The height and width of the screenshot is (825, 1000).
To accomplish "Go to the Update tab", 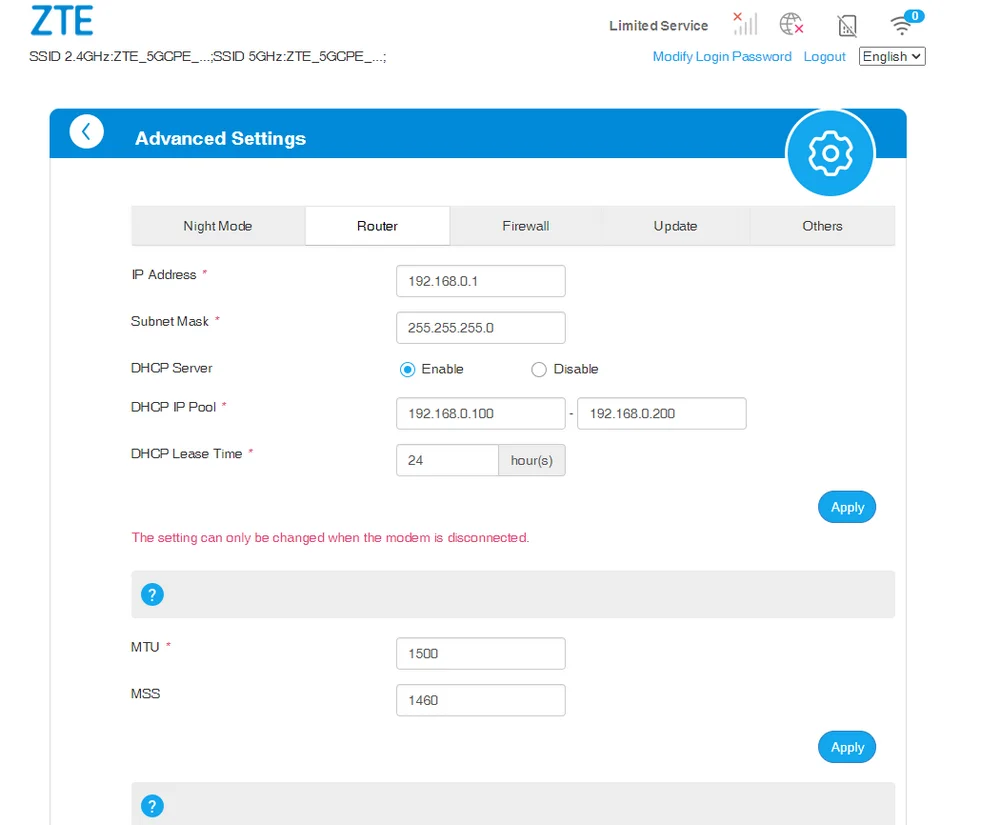I will (675, 226).
